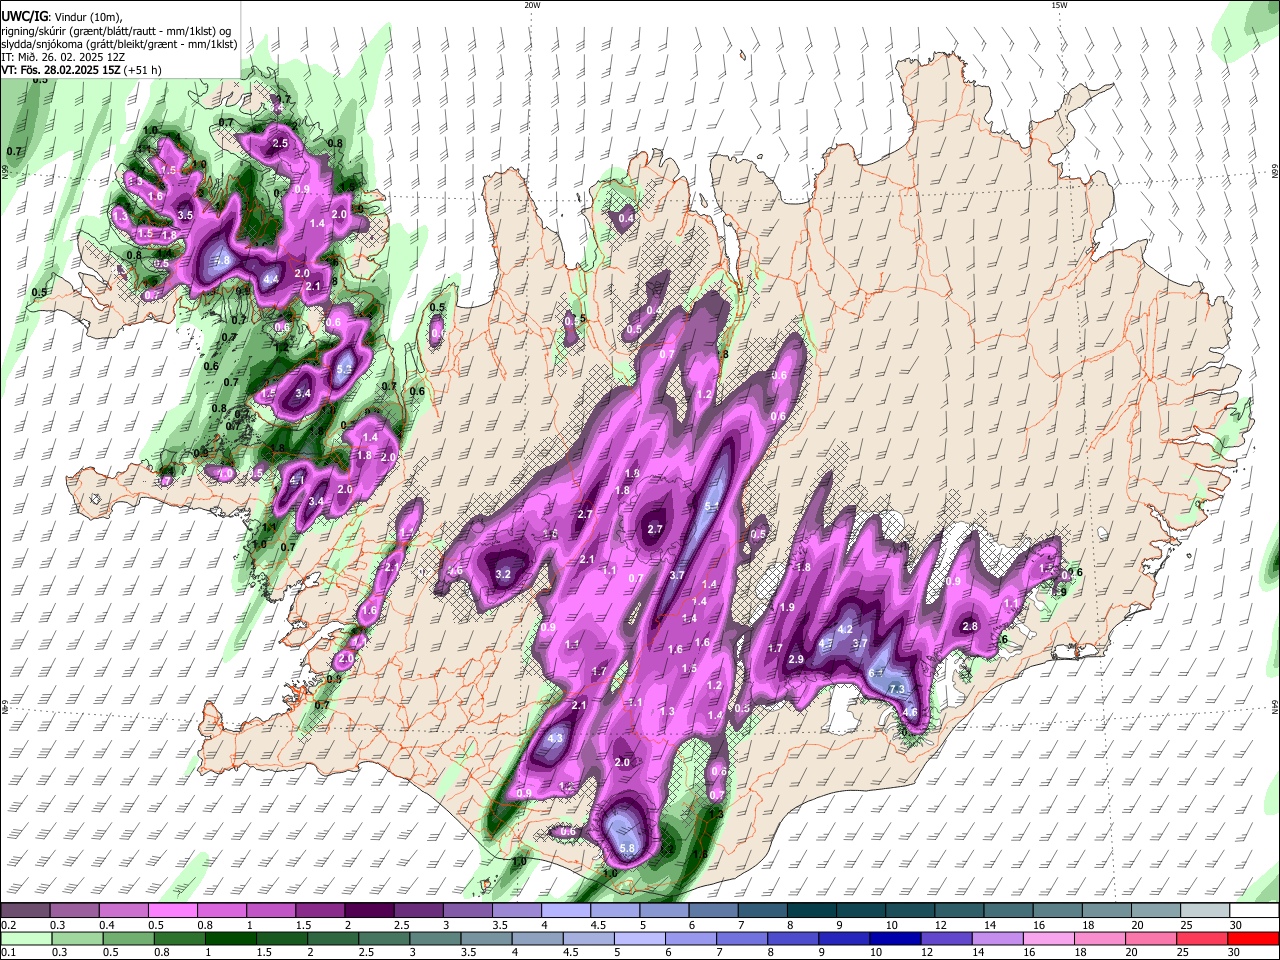Select the bright pink 0.5 swatch in top legend row

coord(172,910)
